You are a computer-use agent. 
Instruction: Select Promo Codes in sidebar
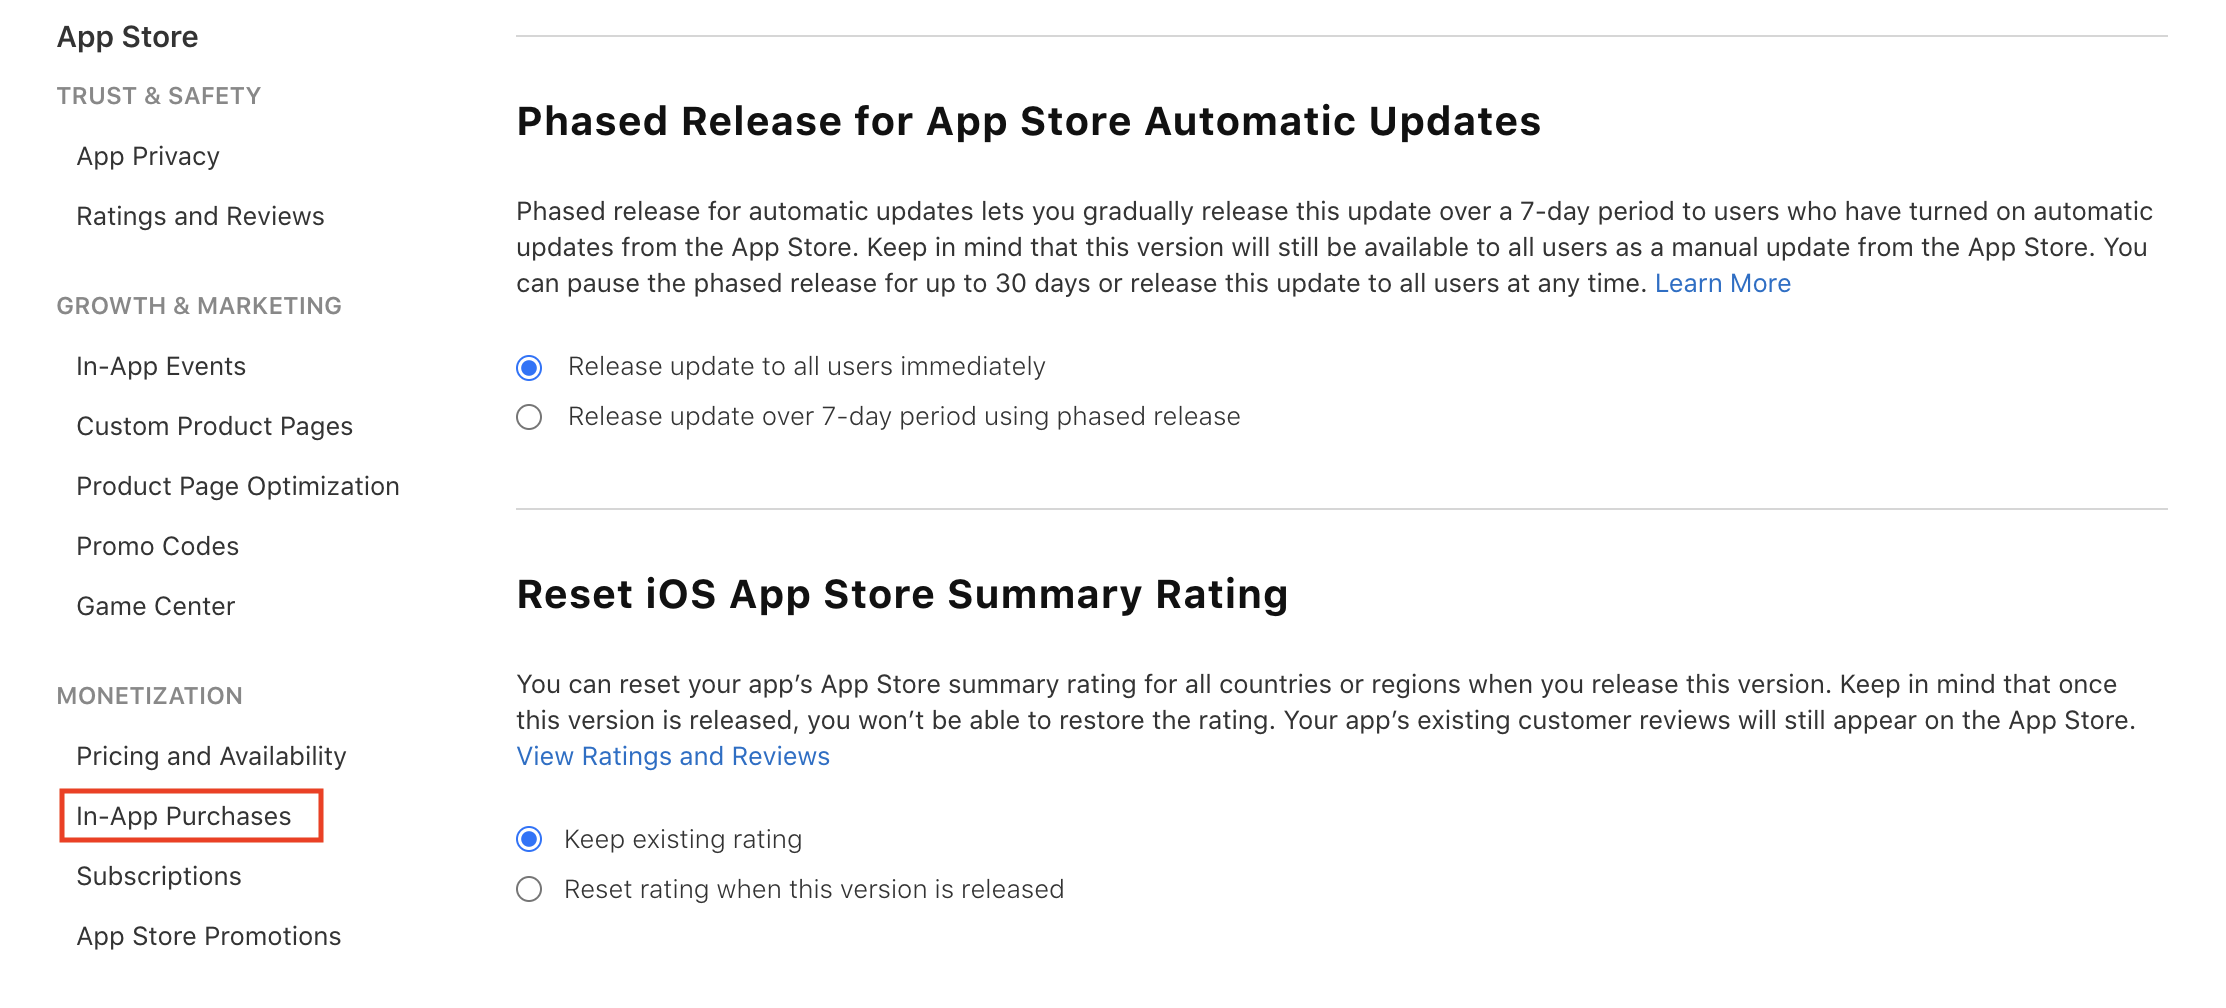tap(158, 546)
